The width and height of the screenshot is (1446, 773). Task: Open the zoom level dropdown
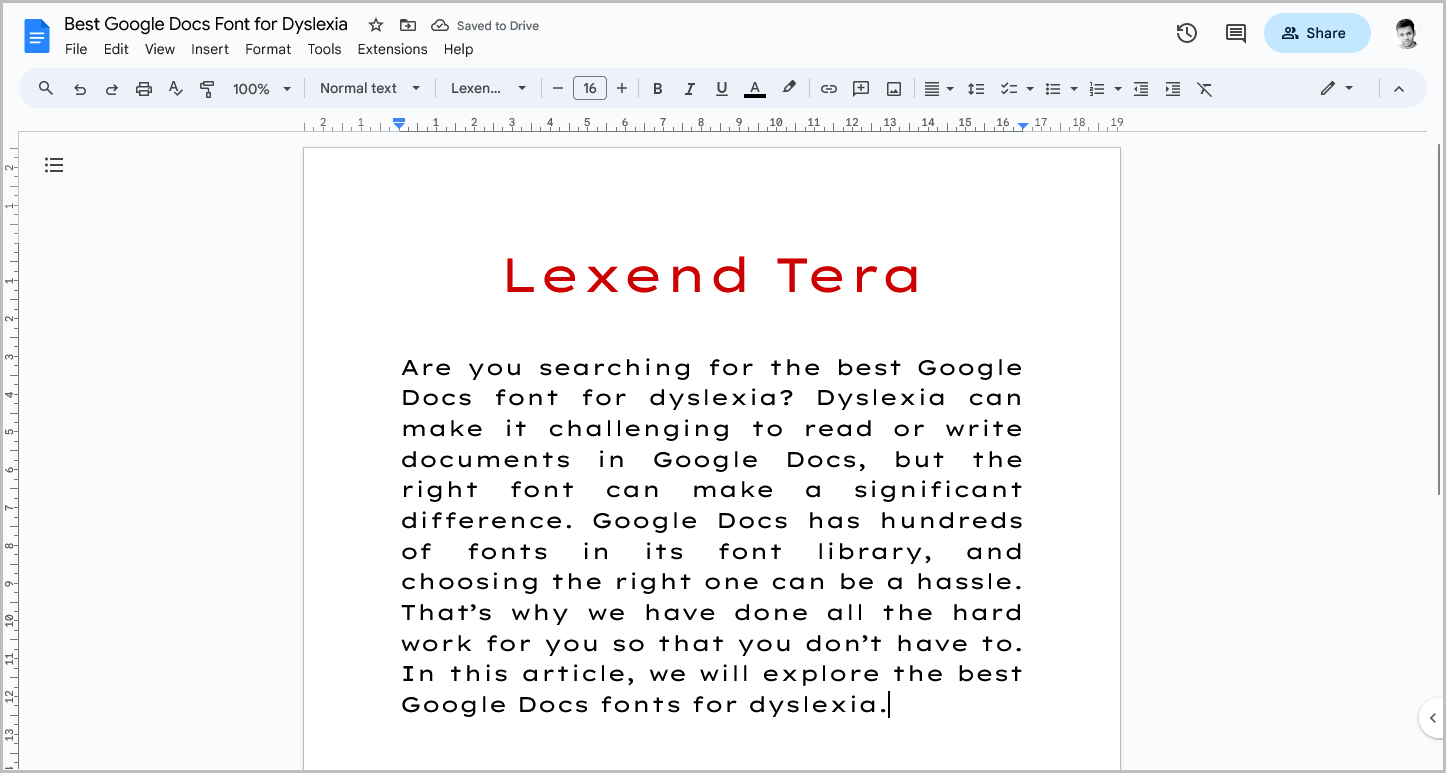click(x=262, y=89)
